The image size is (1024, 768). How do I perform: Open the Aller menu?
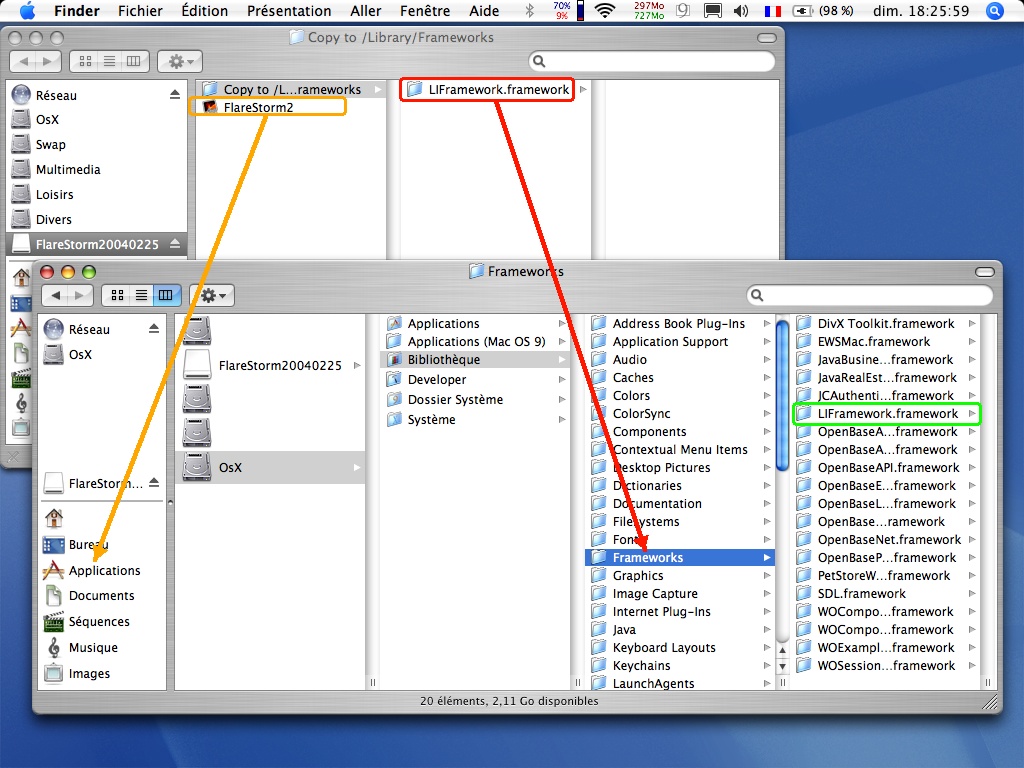pyautogui.click(x=365, y=10)
